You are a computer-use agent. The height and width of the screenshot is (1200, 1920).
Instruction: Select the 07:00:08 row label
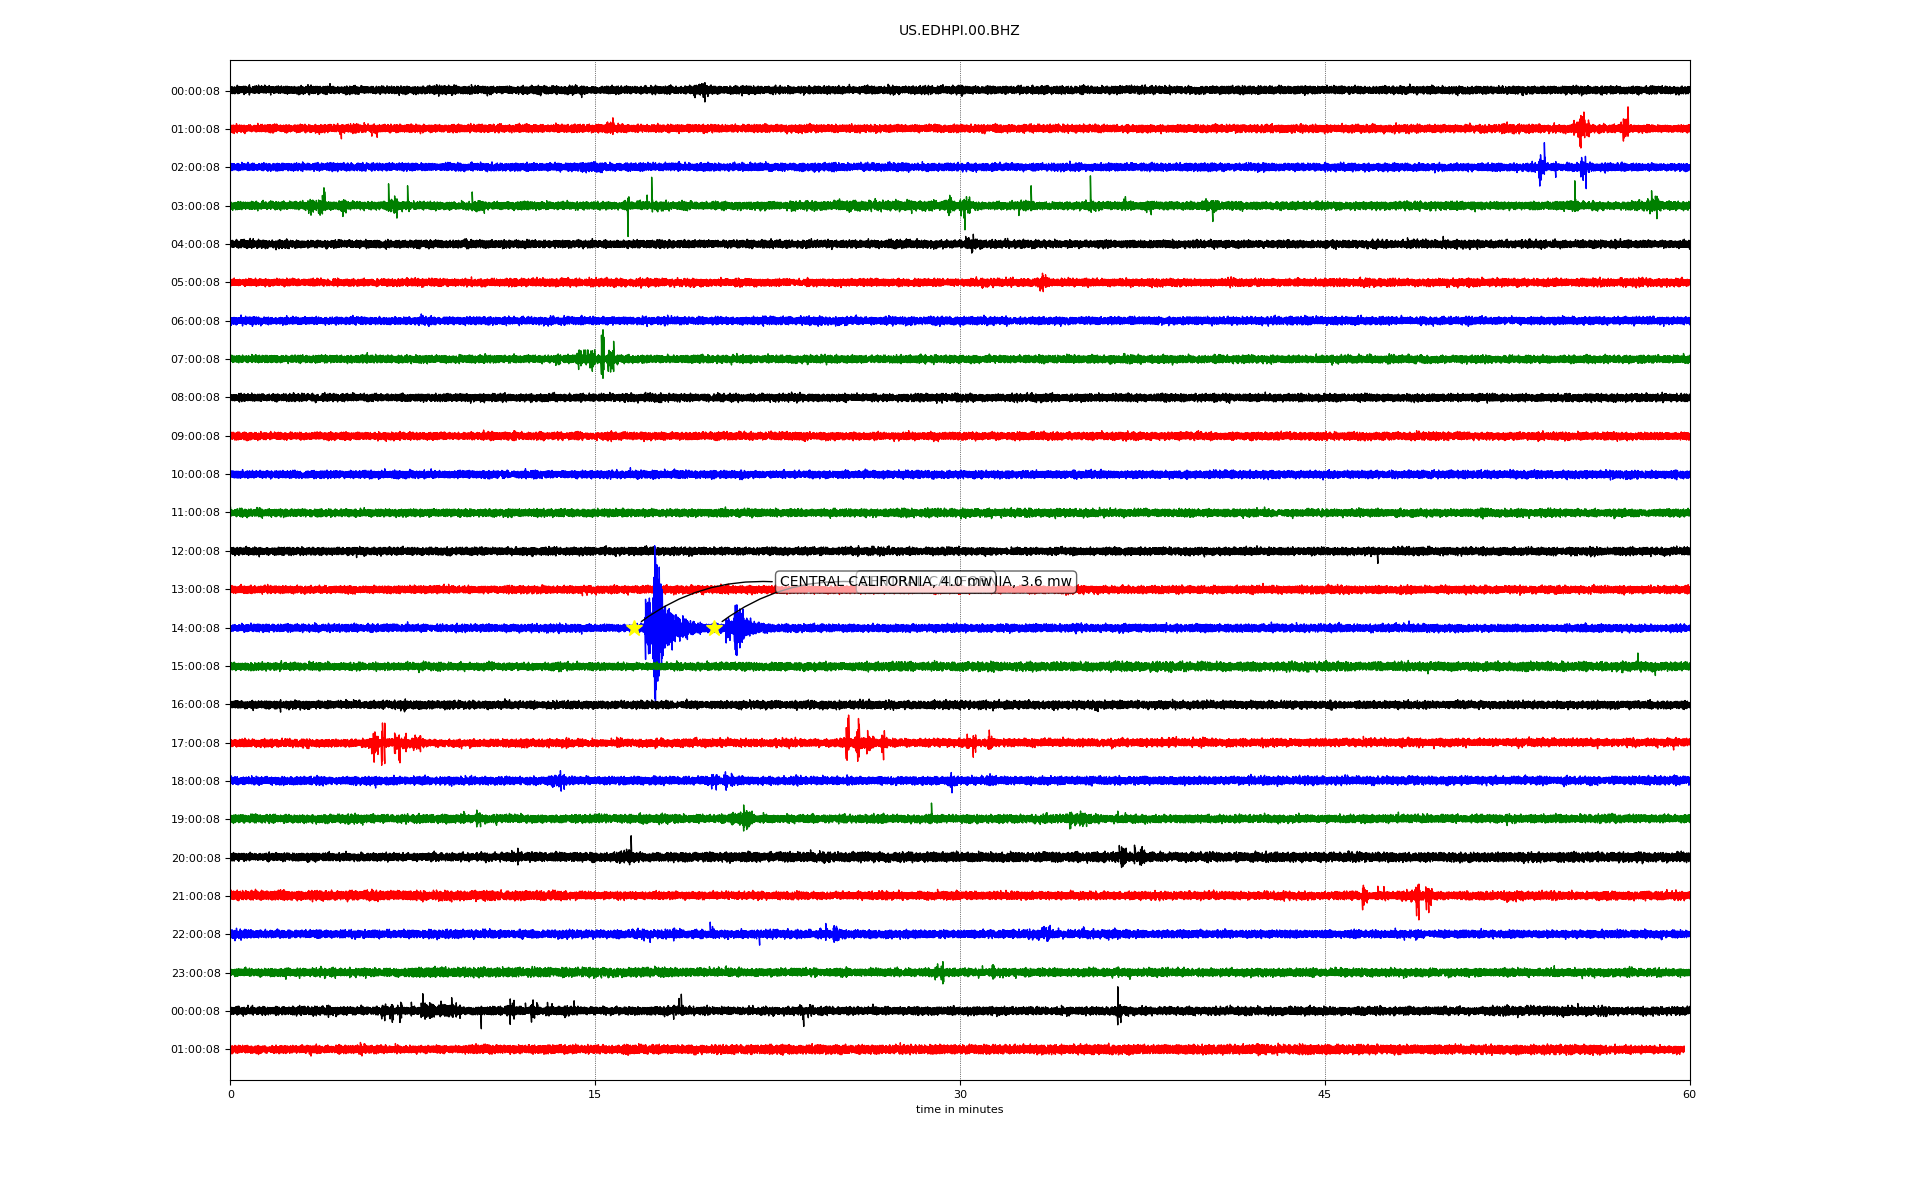tap(195, 359)
